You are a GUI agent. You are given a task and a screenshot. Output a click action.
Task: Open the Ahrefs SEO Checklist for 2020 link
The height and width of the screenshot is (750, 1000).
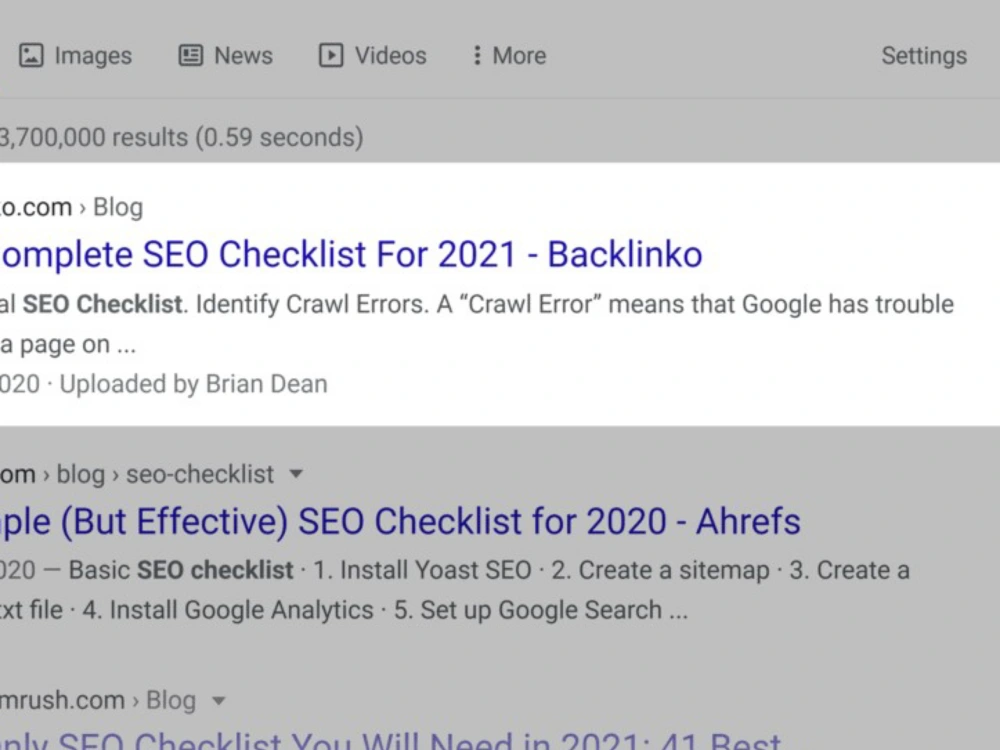400,522
